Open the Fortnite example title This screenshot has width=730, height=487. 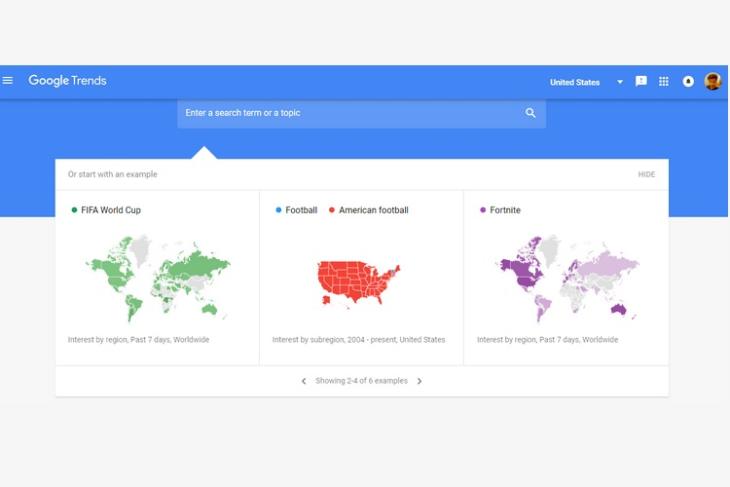pos(505,210)
